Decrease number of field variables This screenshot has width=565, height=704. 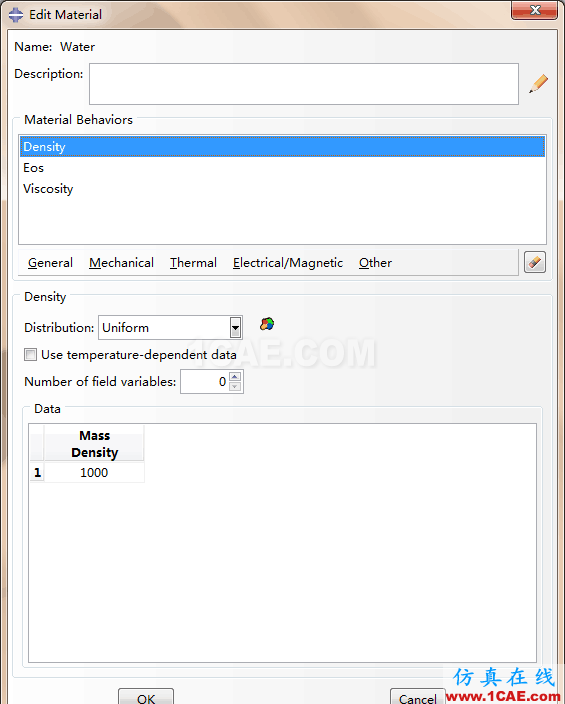pyautogui.click(x=235, y=387)
